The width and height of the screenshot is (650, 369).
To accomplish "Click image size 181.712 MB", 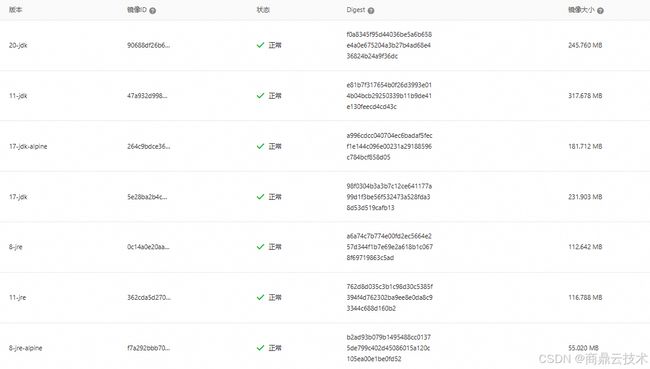I will [x=585, y=146].
